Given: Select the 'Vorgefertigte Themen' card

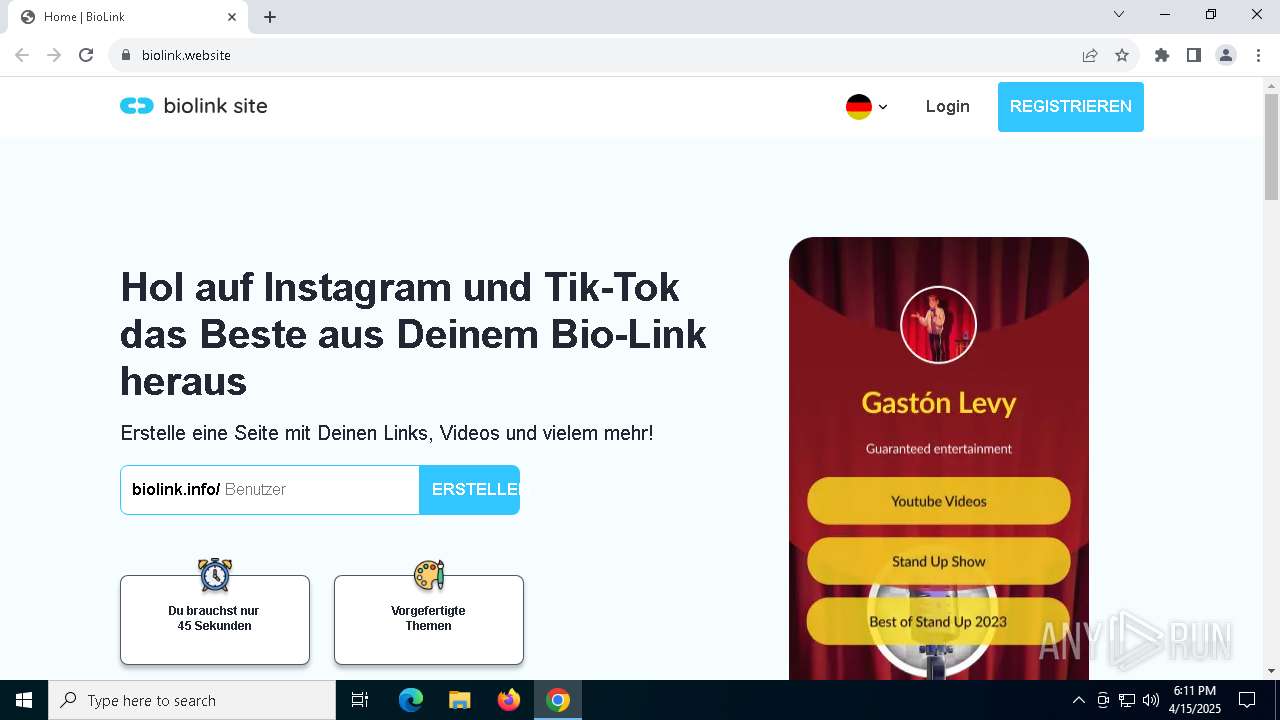Looking at the screenshot, I should point(429,620).
